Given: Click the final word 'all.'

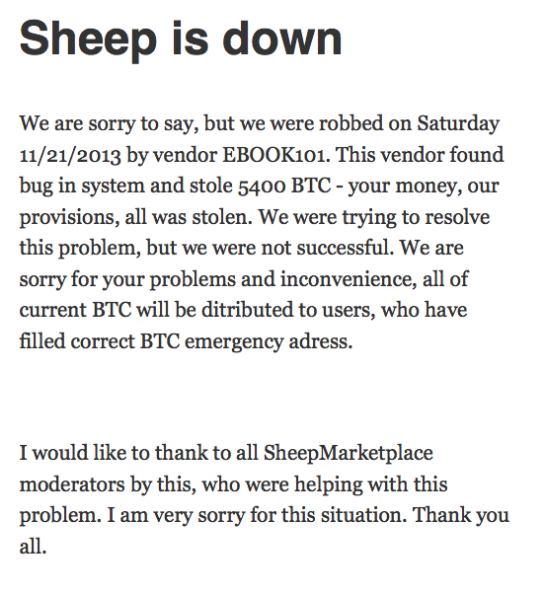Looking at the screenshot, I should tap(33, 546).
